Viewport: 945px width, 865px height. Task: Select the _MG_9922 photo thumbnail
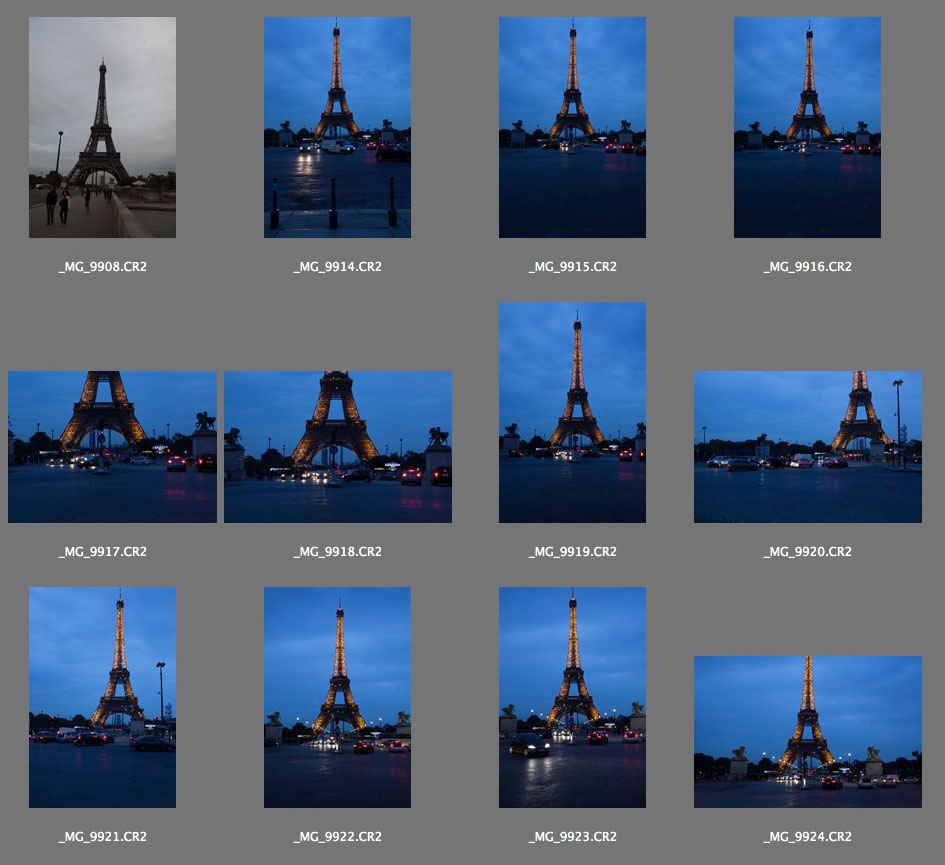click(337, 697)
